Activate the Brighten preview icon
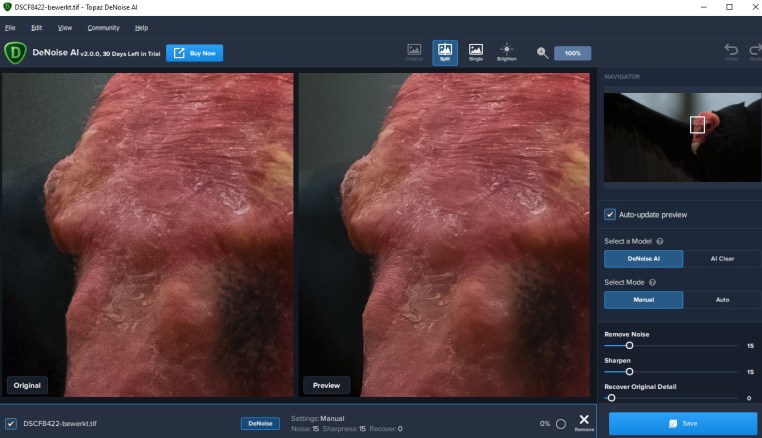Screen dimensions: 762x438 pyautogui.click(x=506, y=52)
